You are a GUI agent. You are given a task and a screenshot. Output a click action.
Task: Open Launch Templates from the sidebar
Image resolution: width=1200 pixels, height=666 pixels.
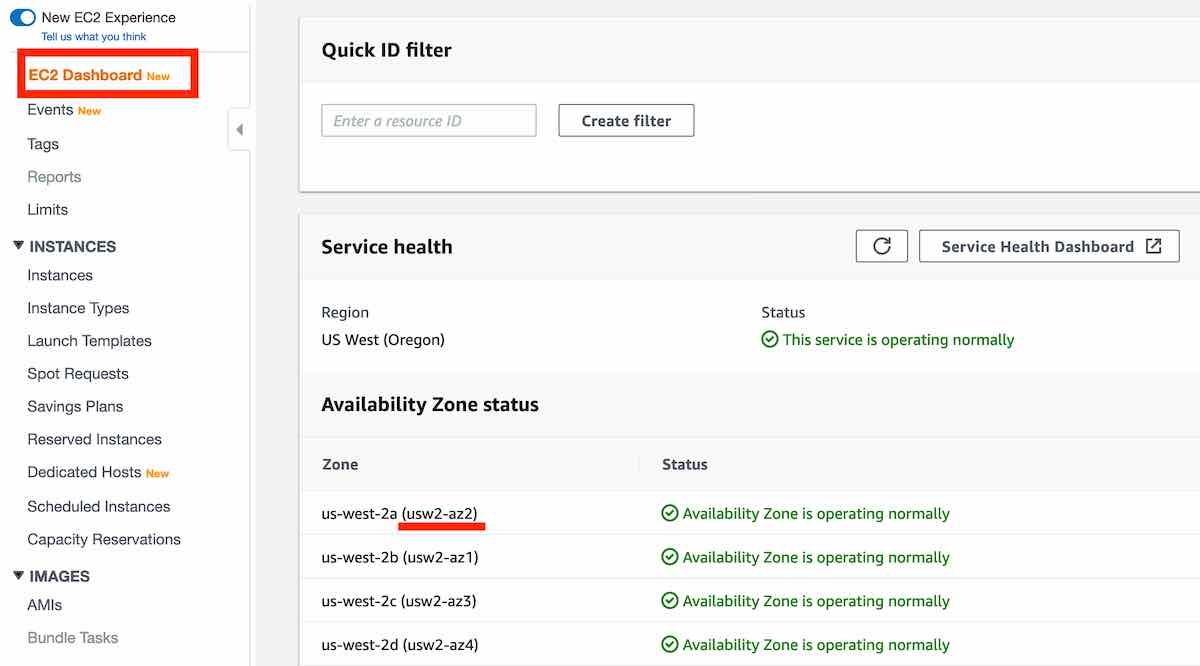(x=89, y=341)
